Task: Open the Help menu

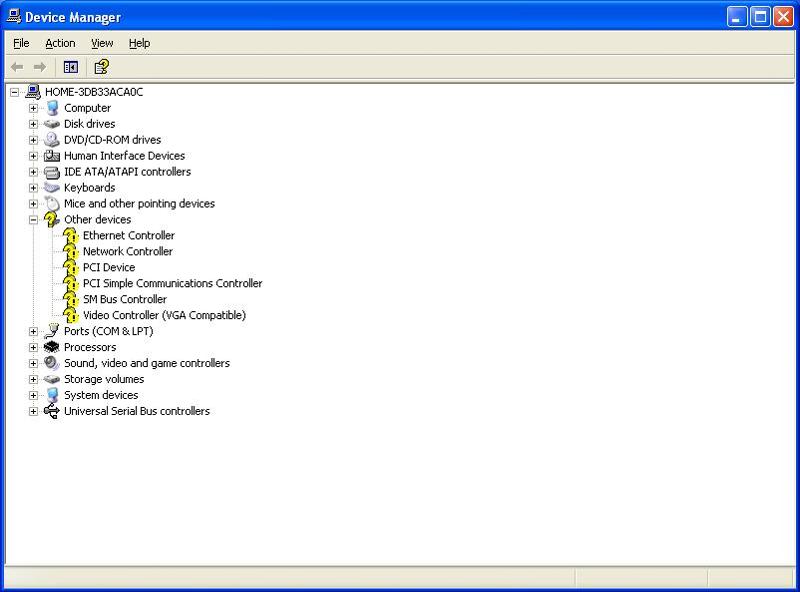Action: 139,43
